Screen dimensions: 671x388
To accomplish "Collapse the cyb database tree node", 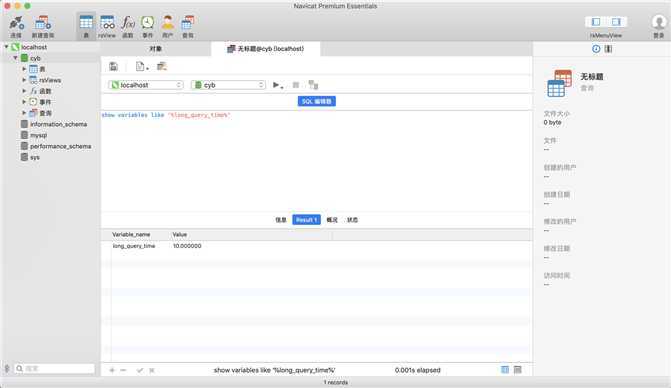I will [x=15, y=58].
